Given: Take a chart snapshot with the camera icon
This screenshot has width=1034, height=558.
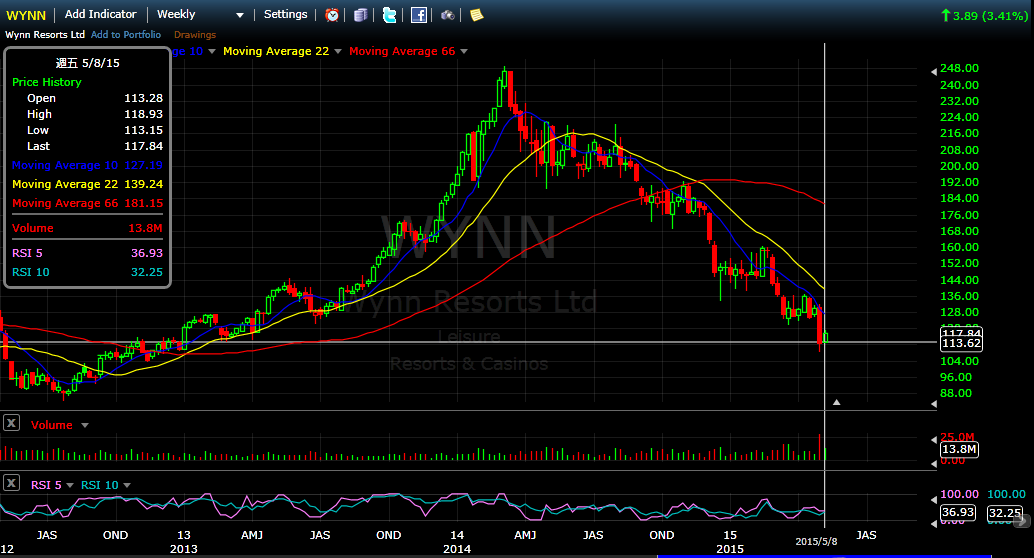Looking at the screenshot, I should tap(448, 15).
